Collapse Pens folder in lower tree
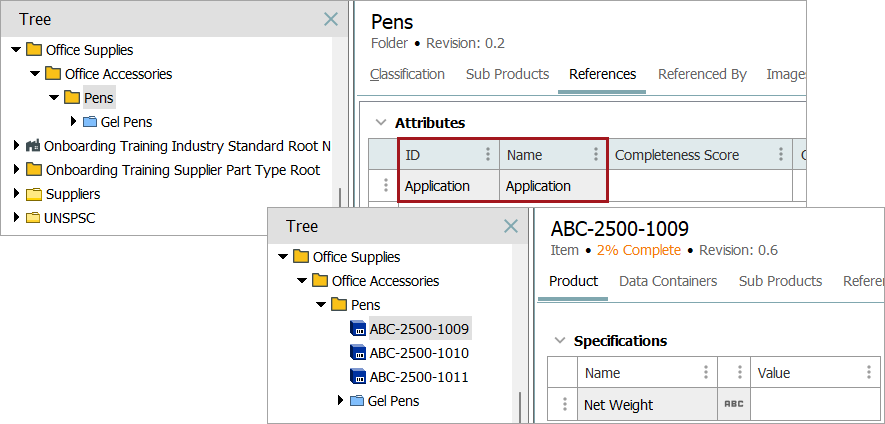The image size is (885, 424). point(321,305)
